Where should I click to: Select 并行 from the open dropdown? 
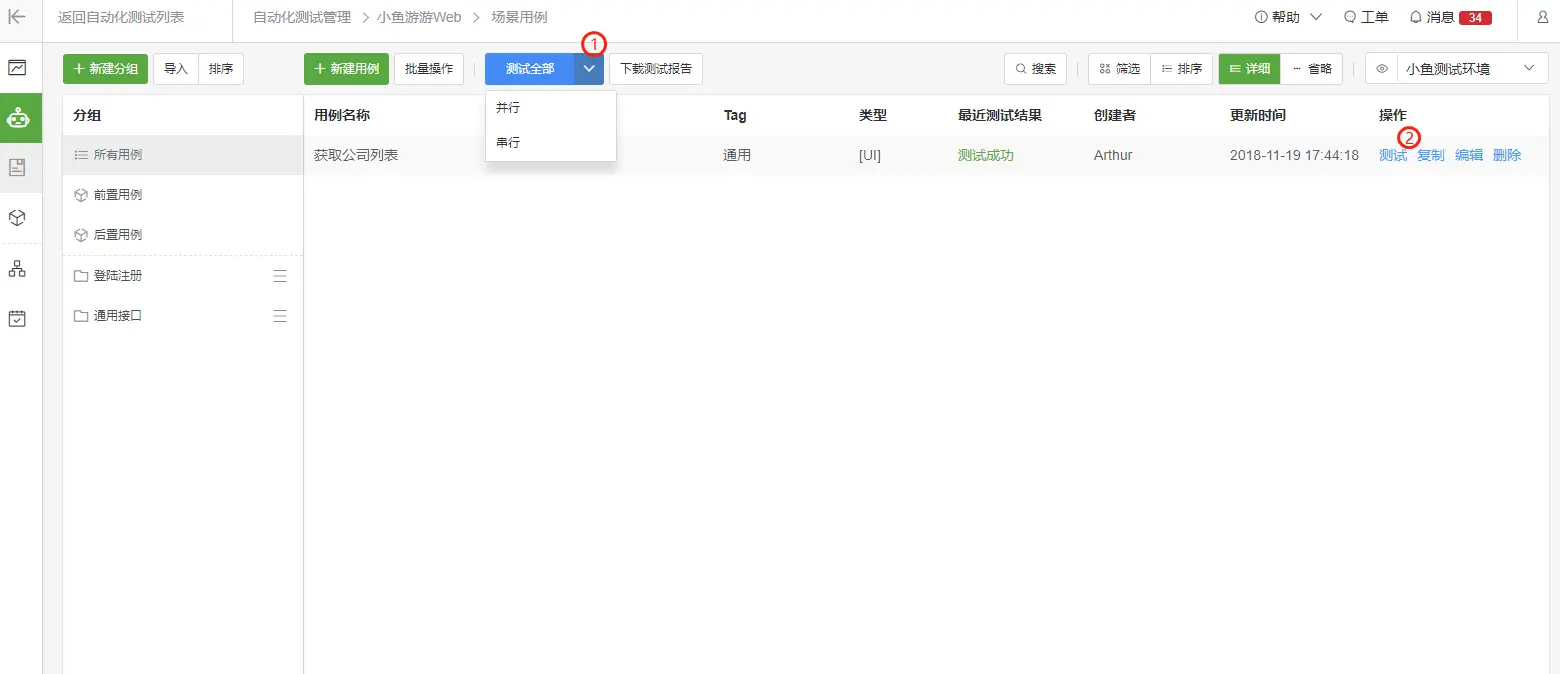[x=508, y=107]
